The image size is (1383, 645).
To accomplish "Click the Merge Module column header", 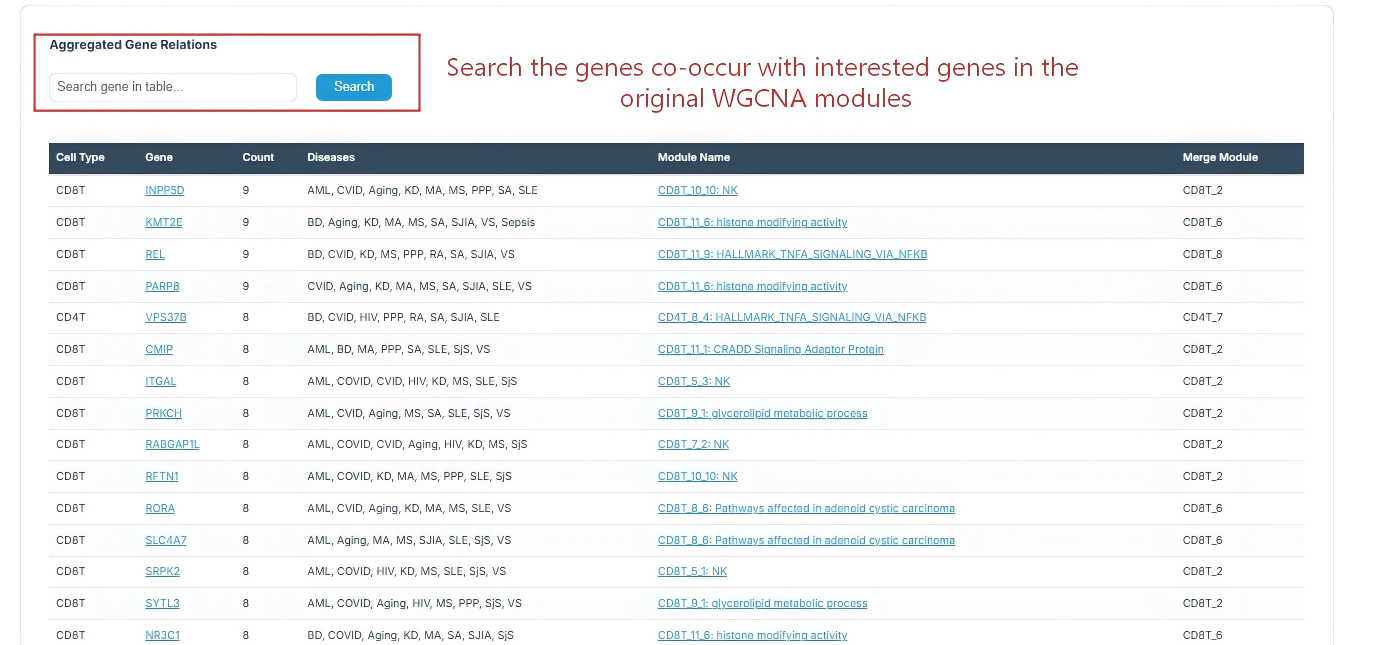I will point(1220,157).
